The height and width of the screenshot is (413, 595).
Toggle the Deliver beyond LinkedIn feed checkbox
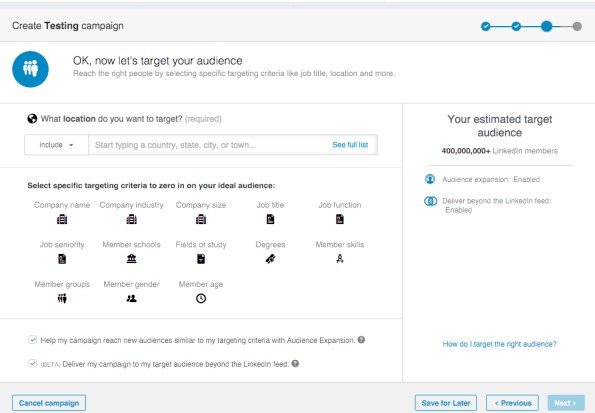[33, 364]
